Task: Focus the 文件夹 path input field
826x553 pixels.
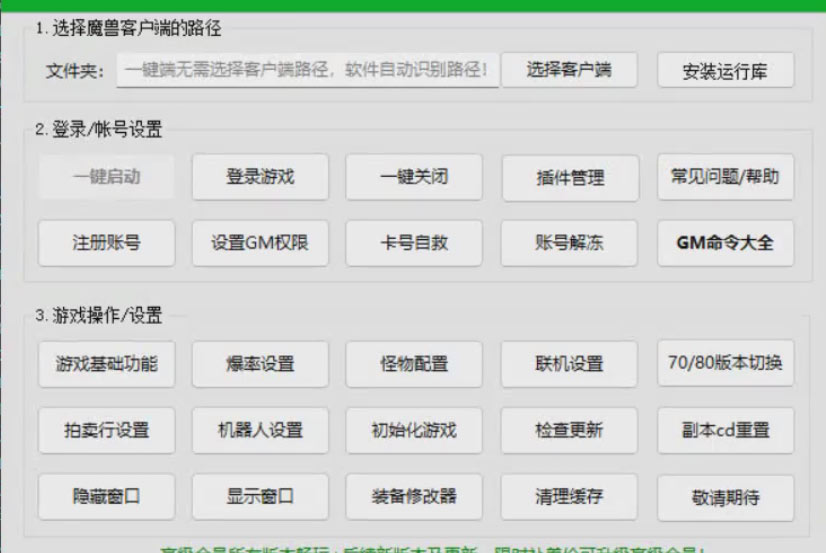Action: [x=308, y=70]
